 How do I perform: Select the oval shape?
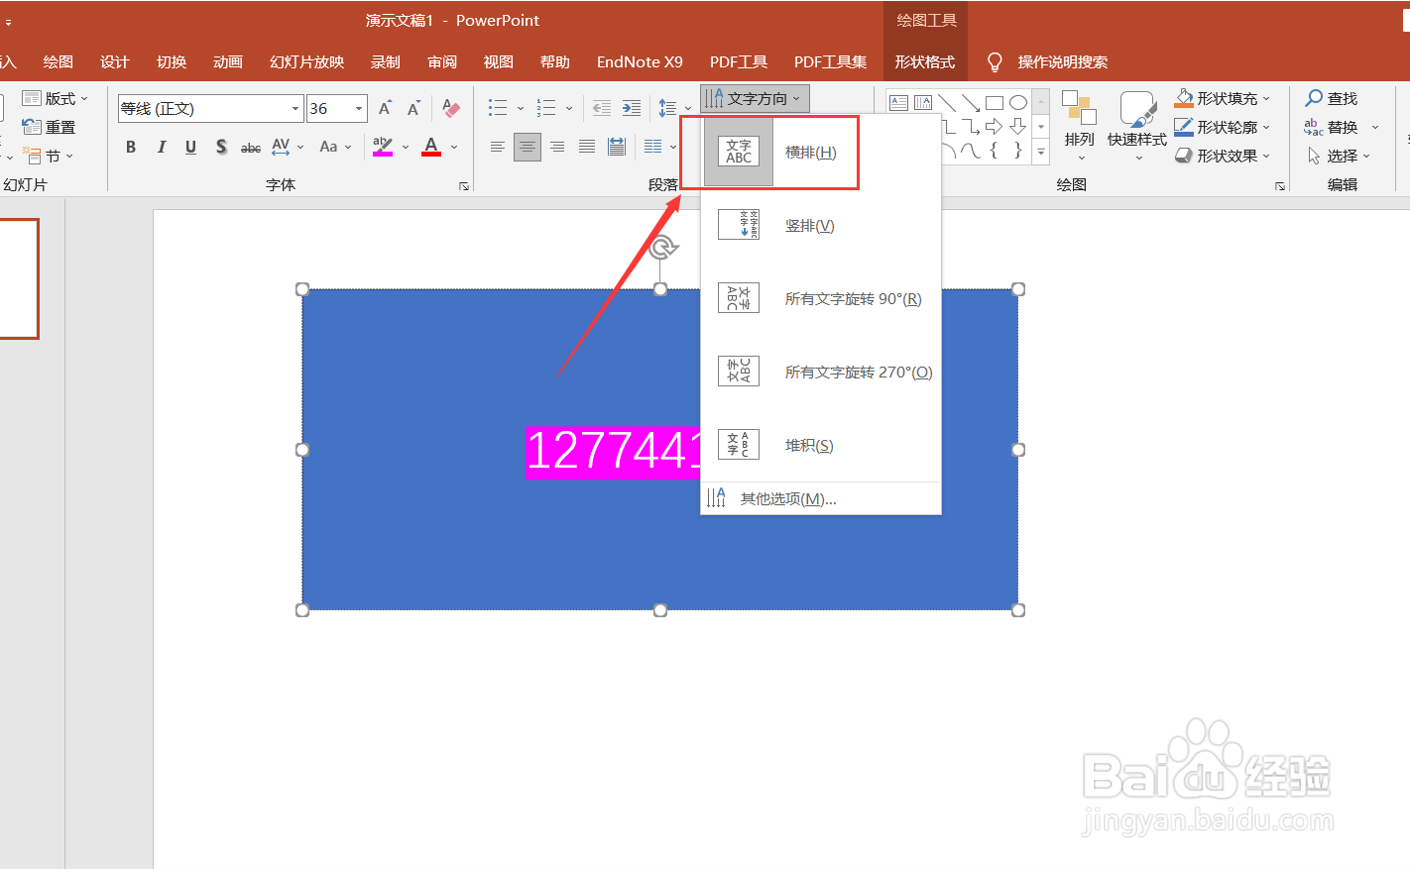(x=1018, y=102)
